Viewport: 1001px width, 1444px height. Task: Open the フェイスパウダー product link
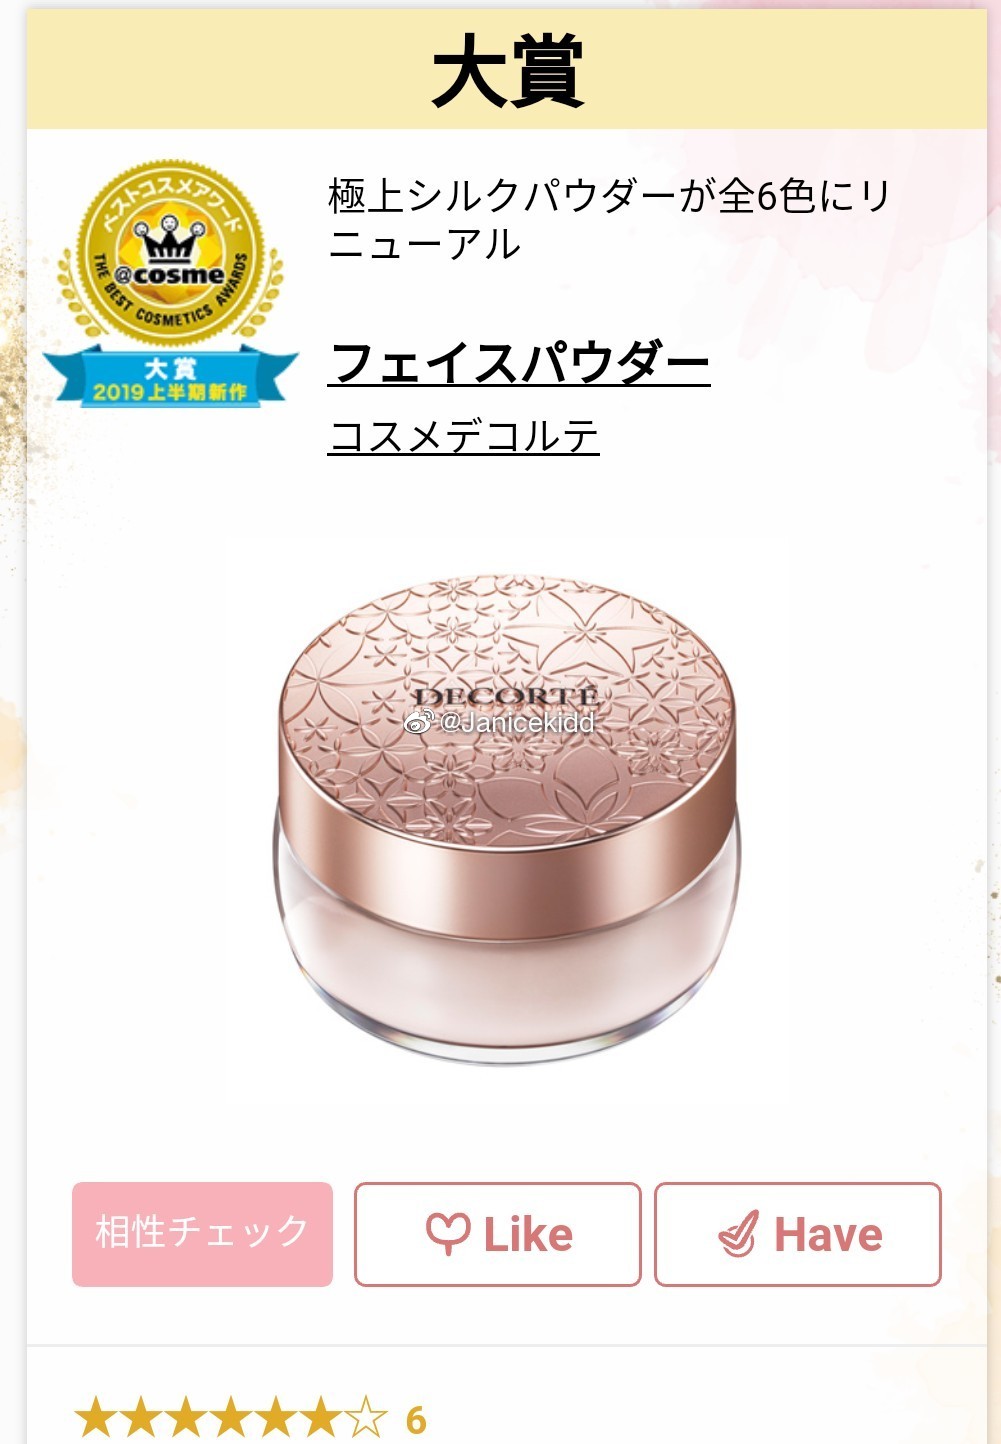pos(519,362)
